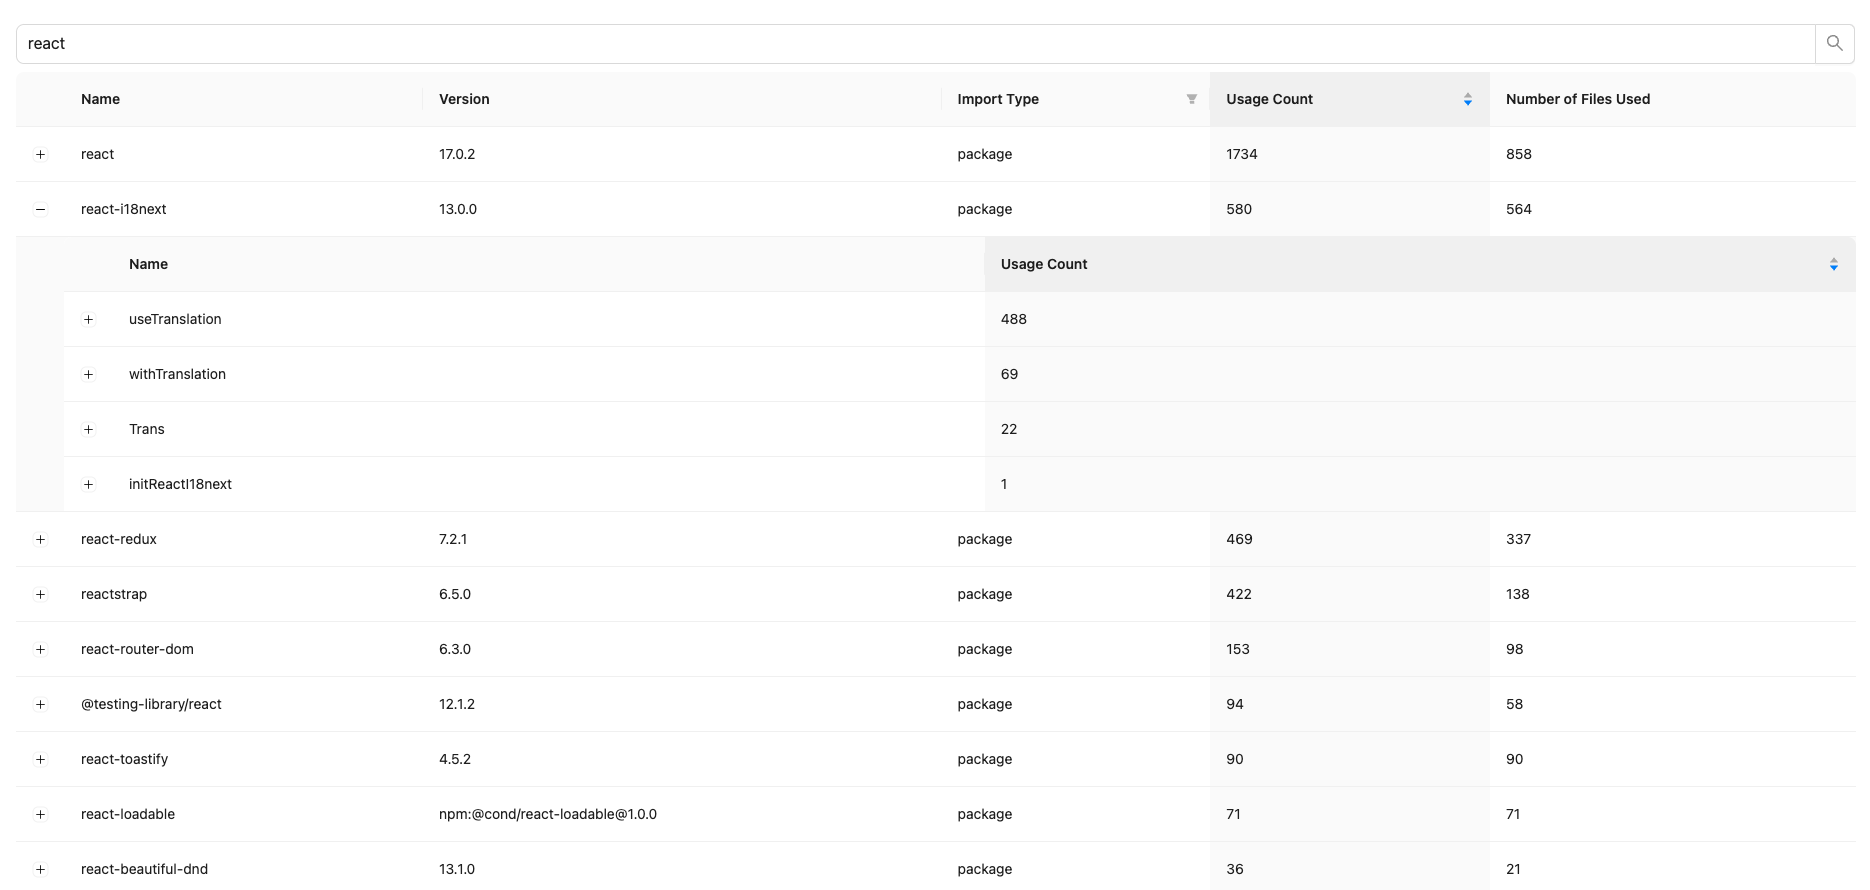Select files used value 337
Image resolution: width=1870 pixels, height=890 pixels.
[1518, 539]
